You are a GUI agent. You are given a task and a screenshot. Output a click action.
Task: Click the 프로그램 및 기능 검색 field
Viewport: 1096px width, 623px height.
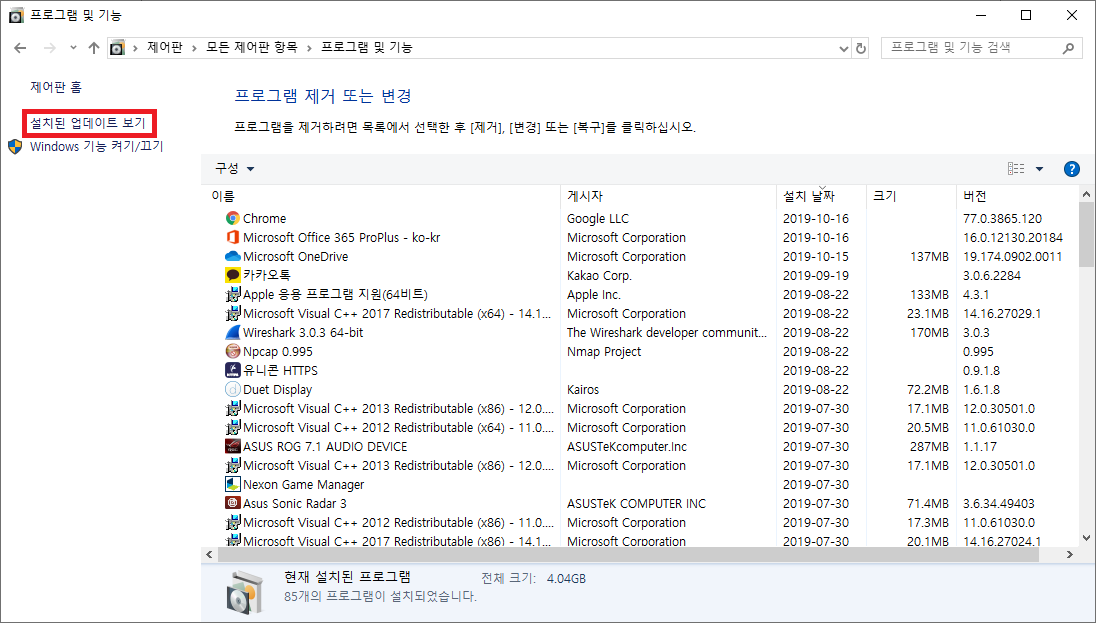(x=981, y=48)
